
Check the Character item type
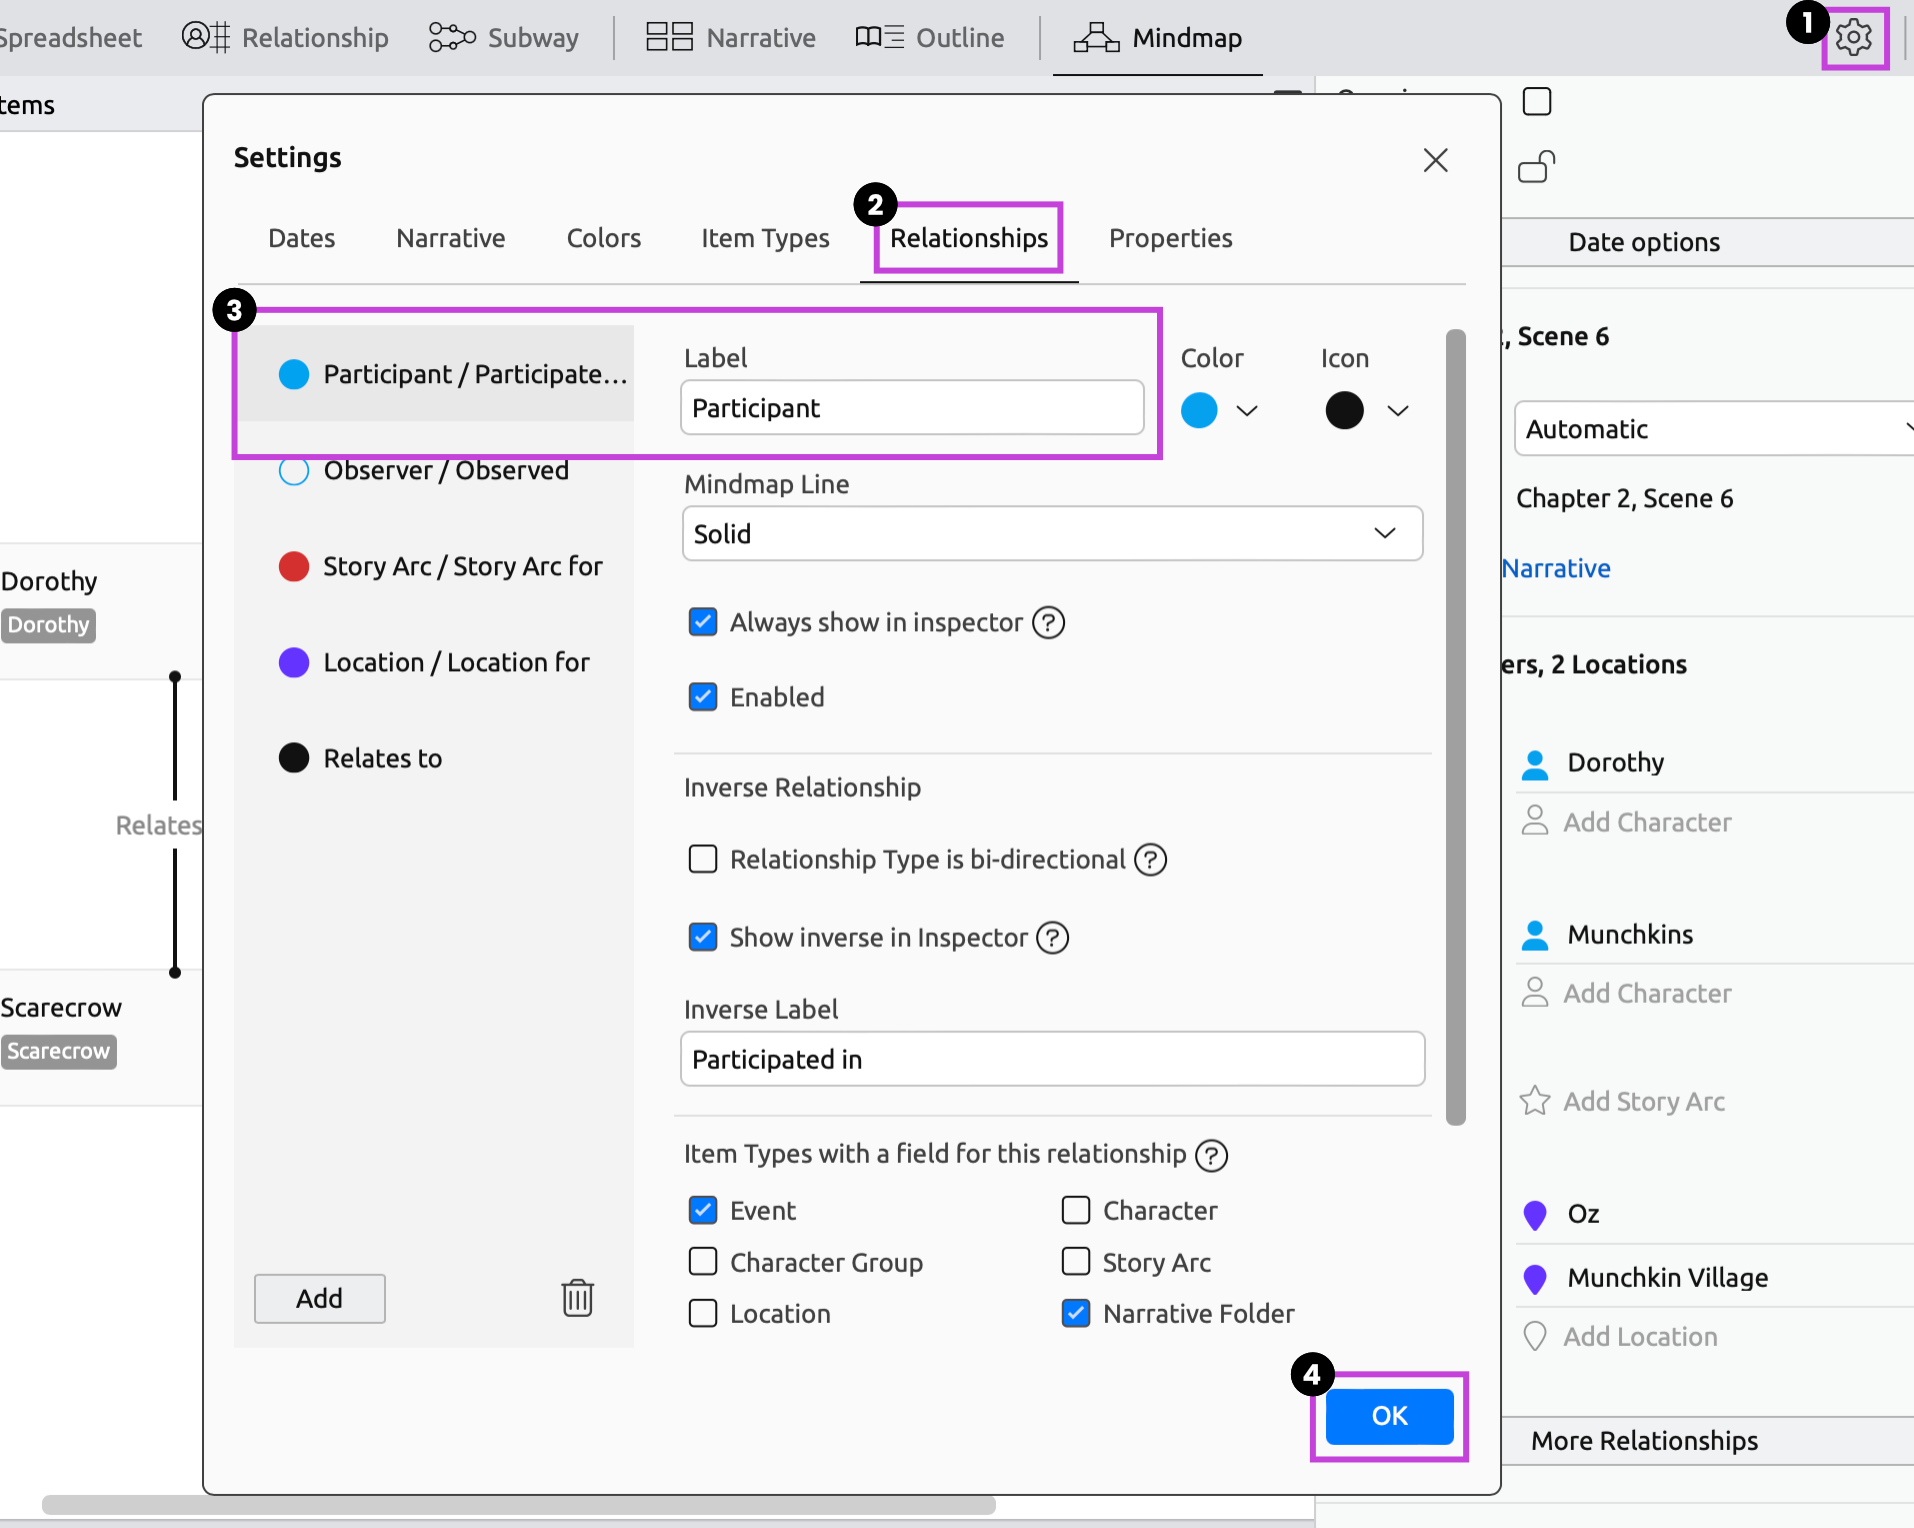click(1076, 1210)
